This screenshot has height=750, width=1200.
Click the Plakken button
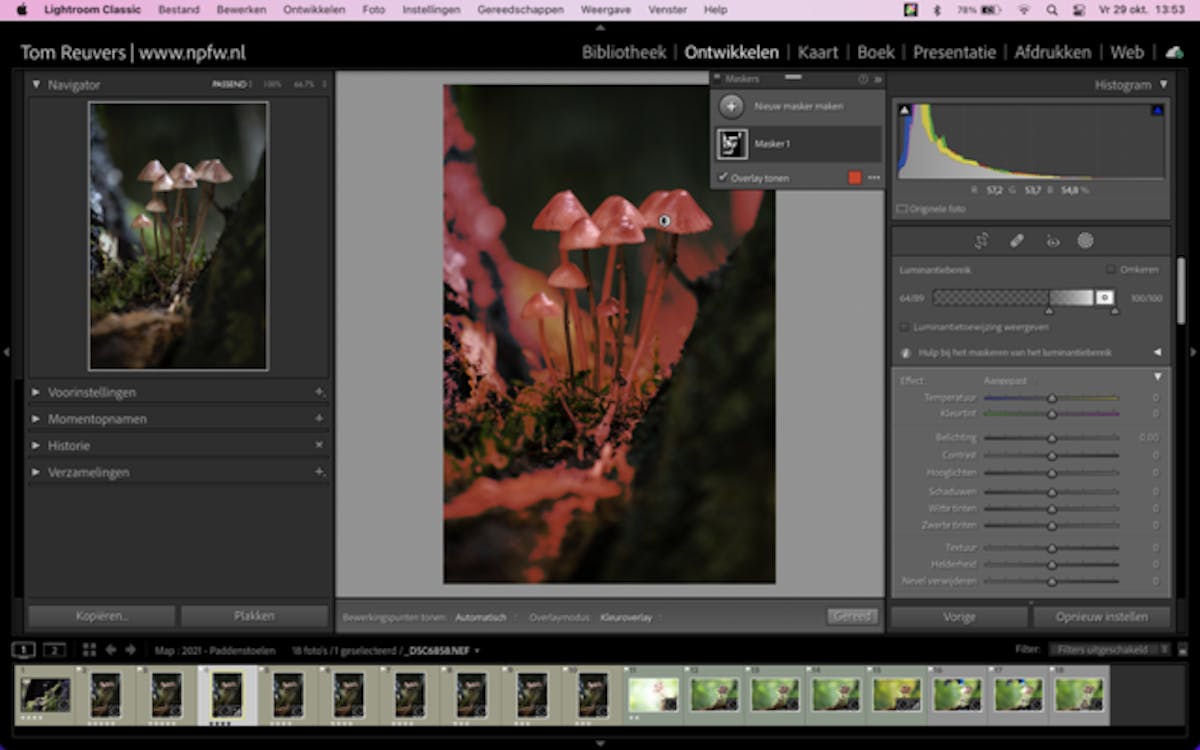(x=254, y=616)
